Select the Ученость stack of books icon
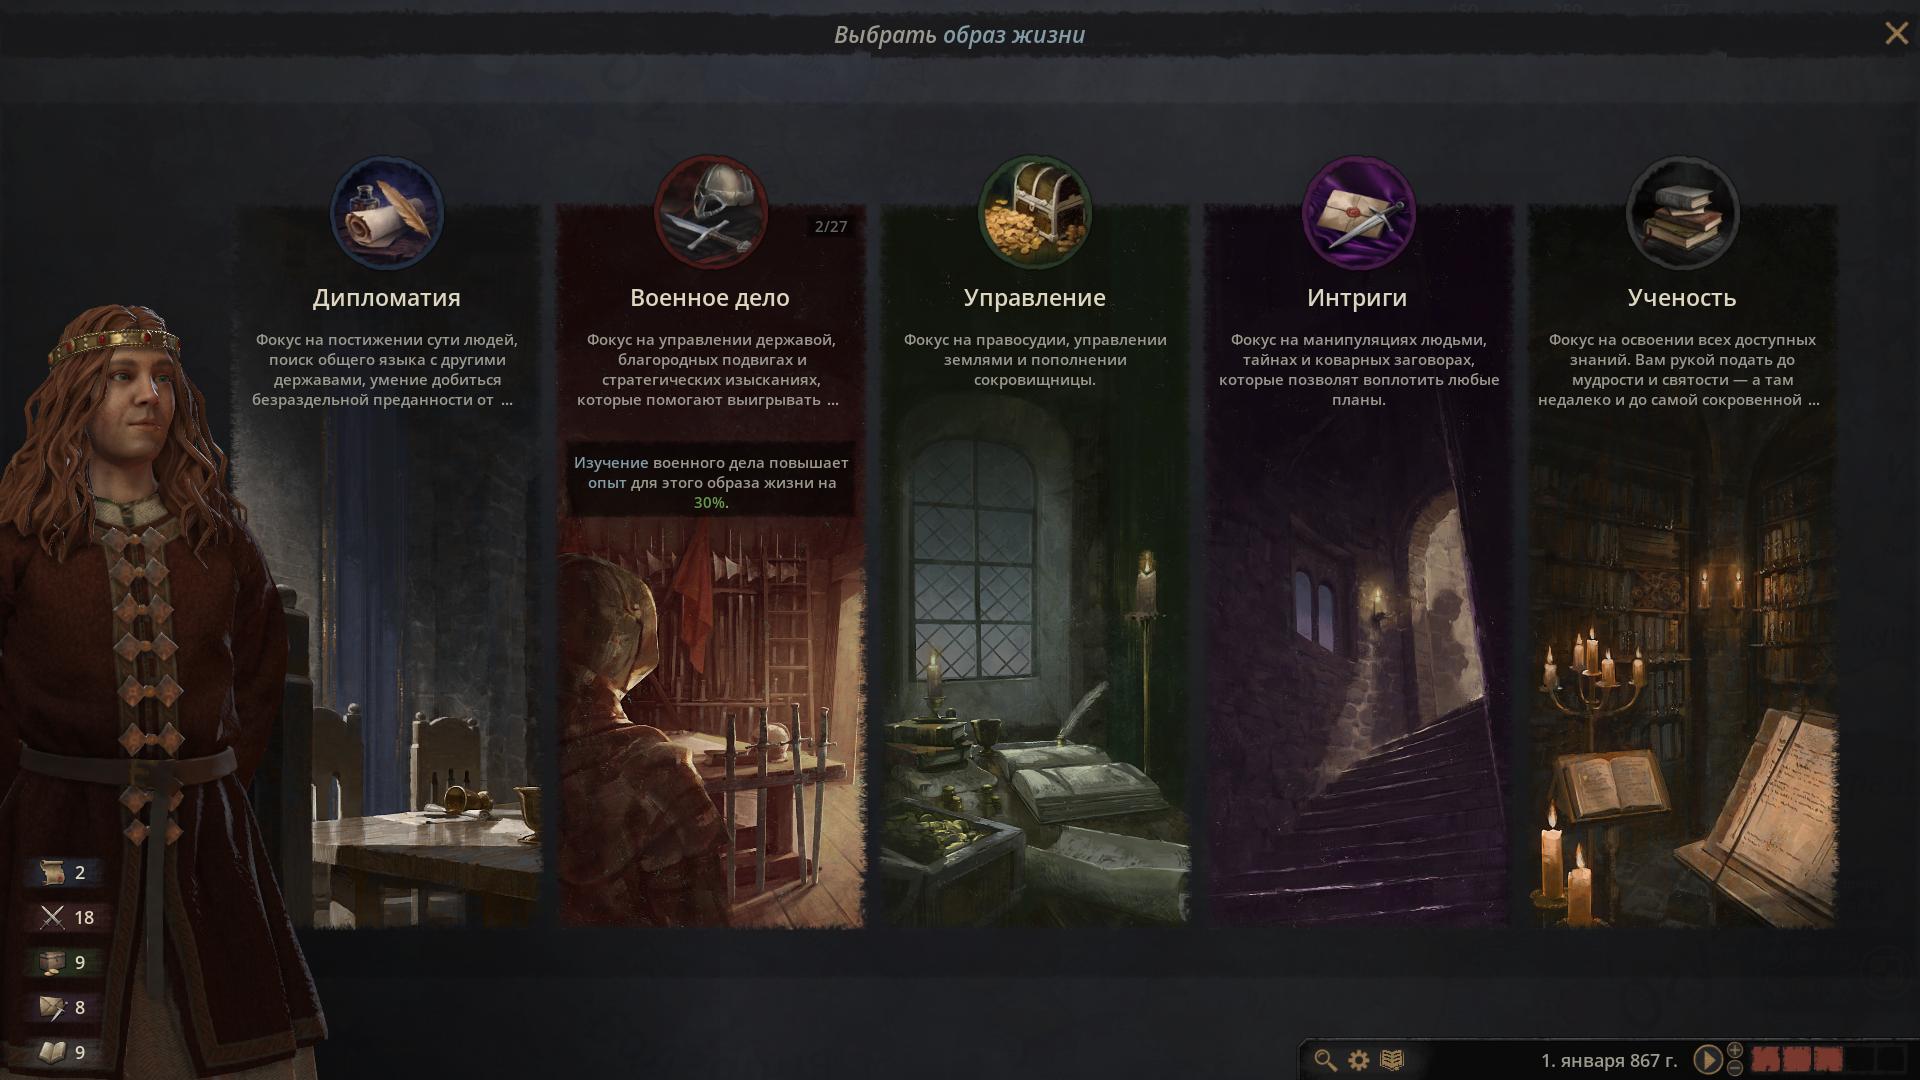Image resolution: width=1920 pixels, height=1080 pixels. pyautogui.click(x=1682, y=213)
